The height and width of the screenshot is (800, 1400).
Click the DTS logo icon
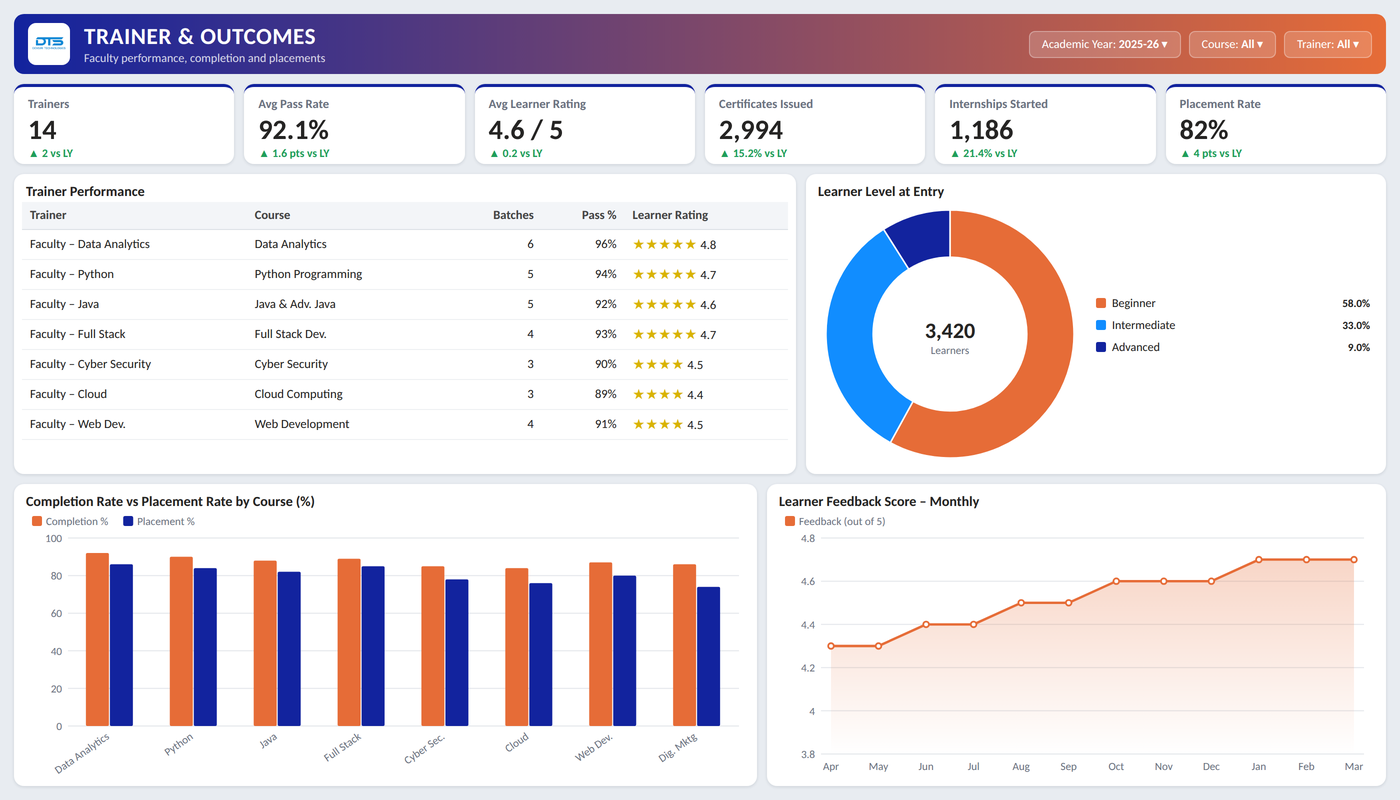click(x=49, y=44)
